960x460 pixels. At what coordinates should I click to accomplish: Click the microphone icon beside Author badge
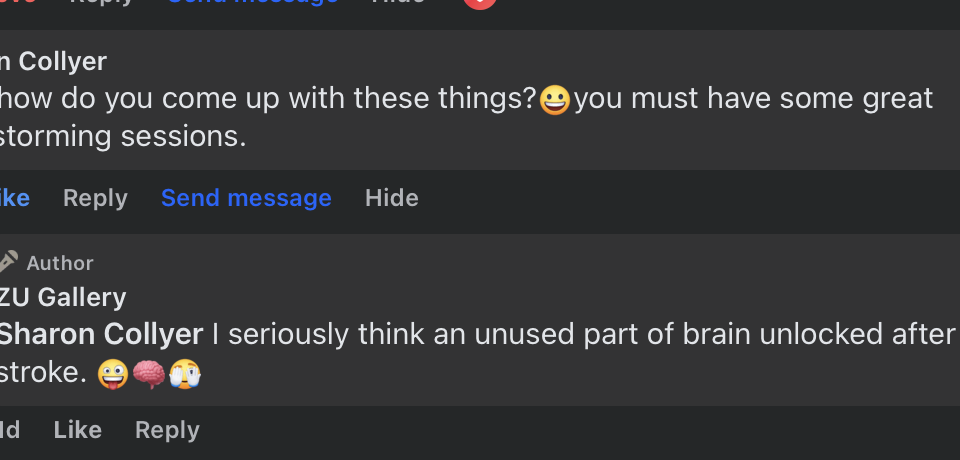[8, 262]
